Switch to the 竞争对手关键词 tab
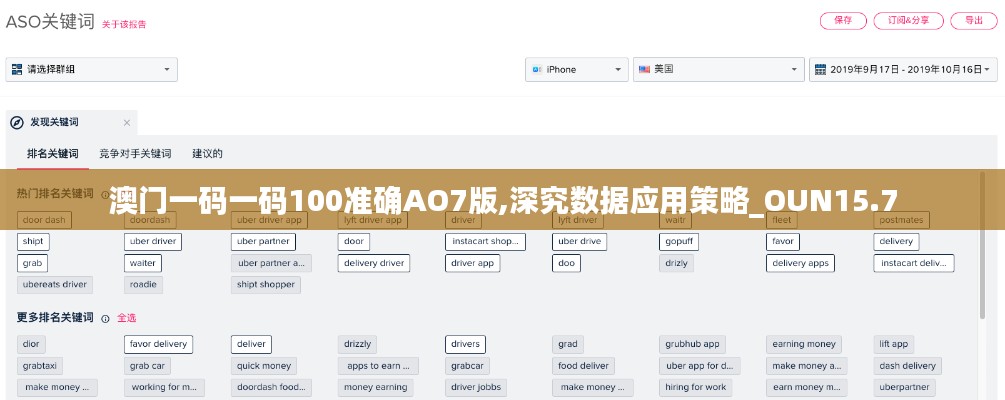Screen dimensions: 1005x400 coord(135,154)
